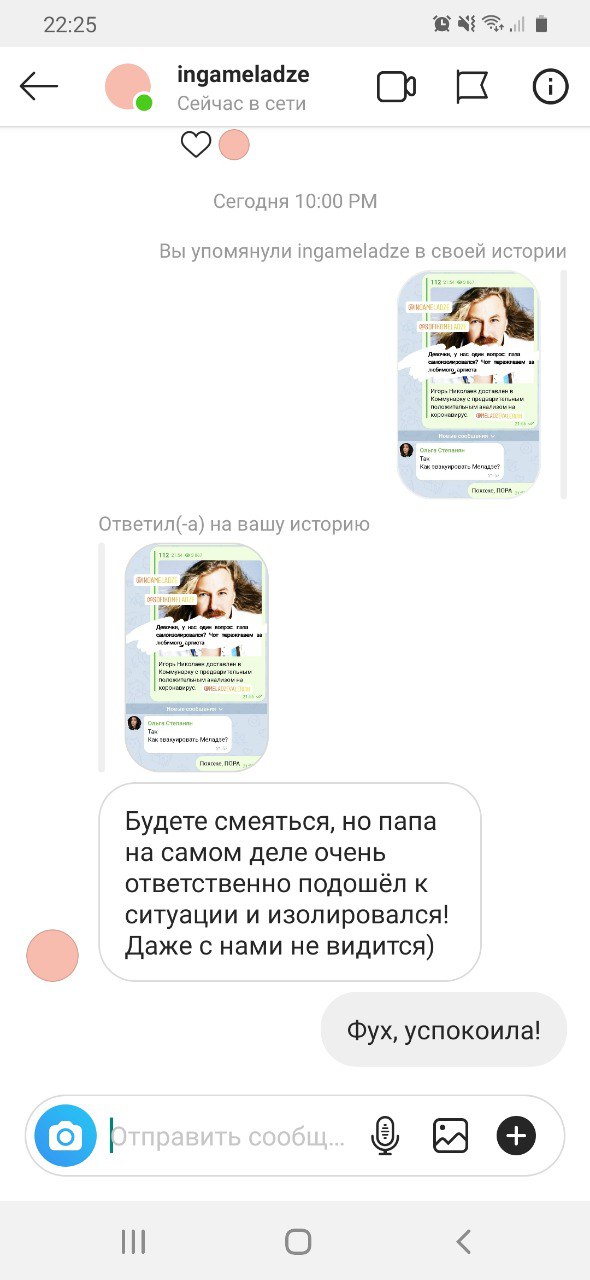Select the message starting 'Будете смеяться'
The image size is (590, 1280).
(290, 882)
